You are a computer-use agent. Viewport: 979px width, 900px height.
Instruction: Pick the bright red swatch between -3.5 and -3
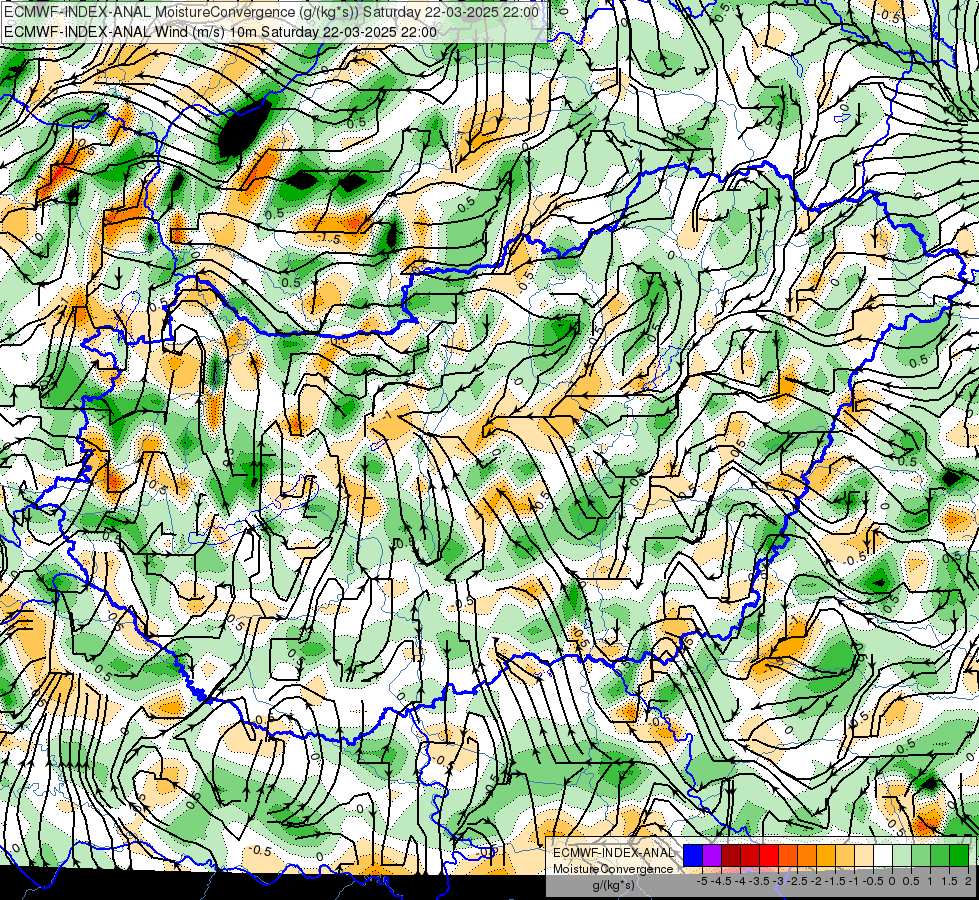769,856
